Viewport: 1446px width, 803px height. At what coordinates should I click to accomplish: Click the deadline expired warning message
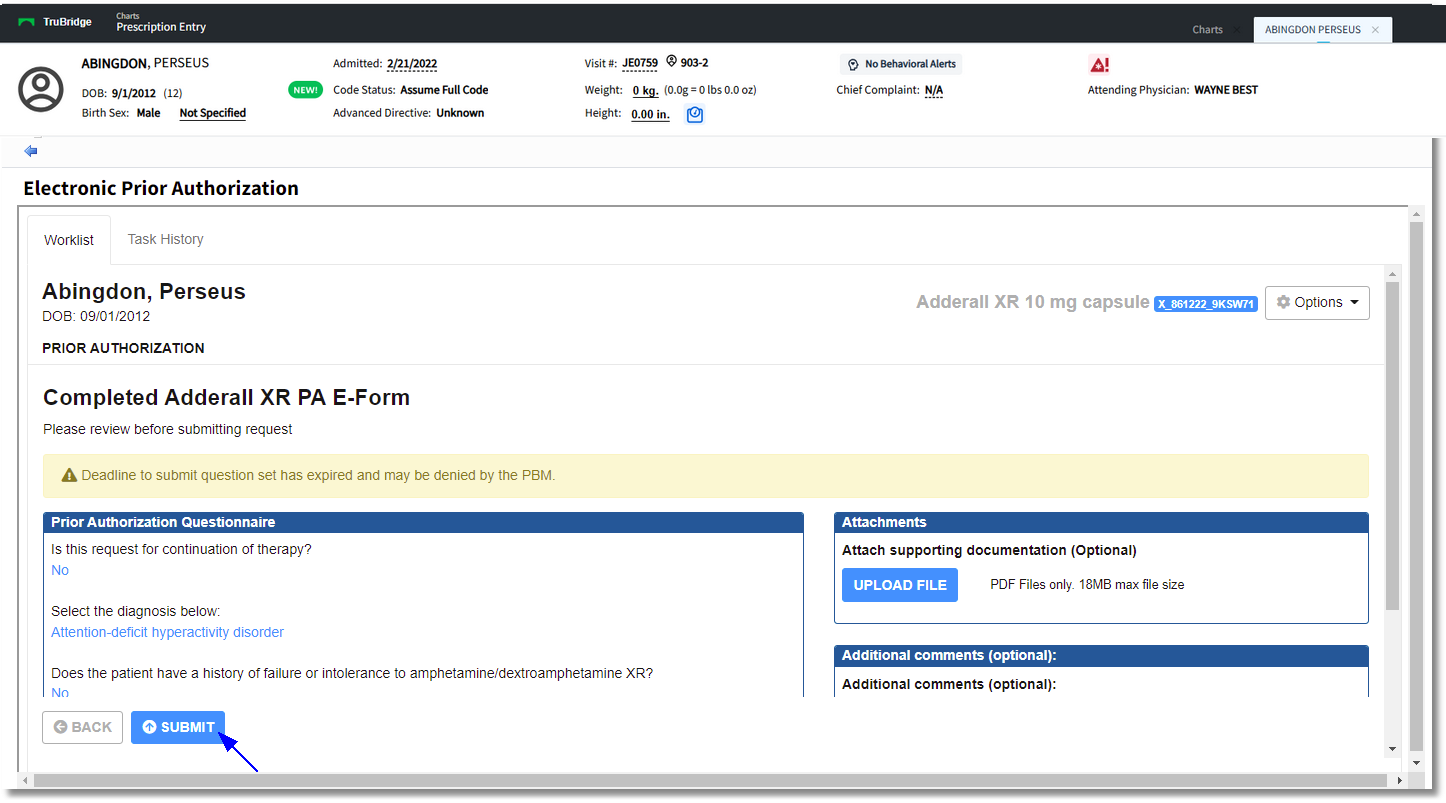click(x=706, y=476)
